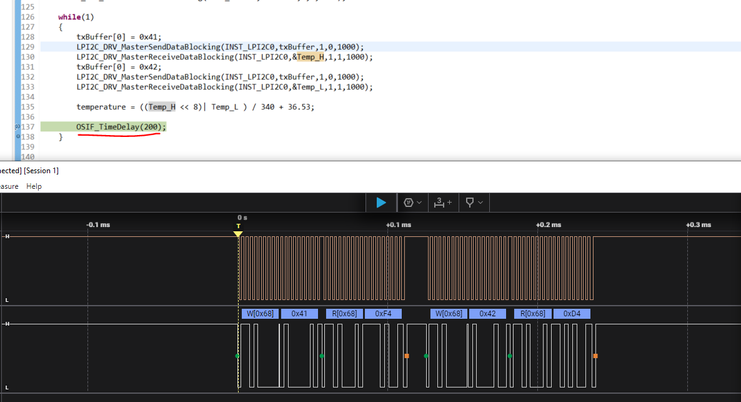Click the +0.1 ms time ruler label
This screenshot has width=741, height=402.
(398, 225)
